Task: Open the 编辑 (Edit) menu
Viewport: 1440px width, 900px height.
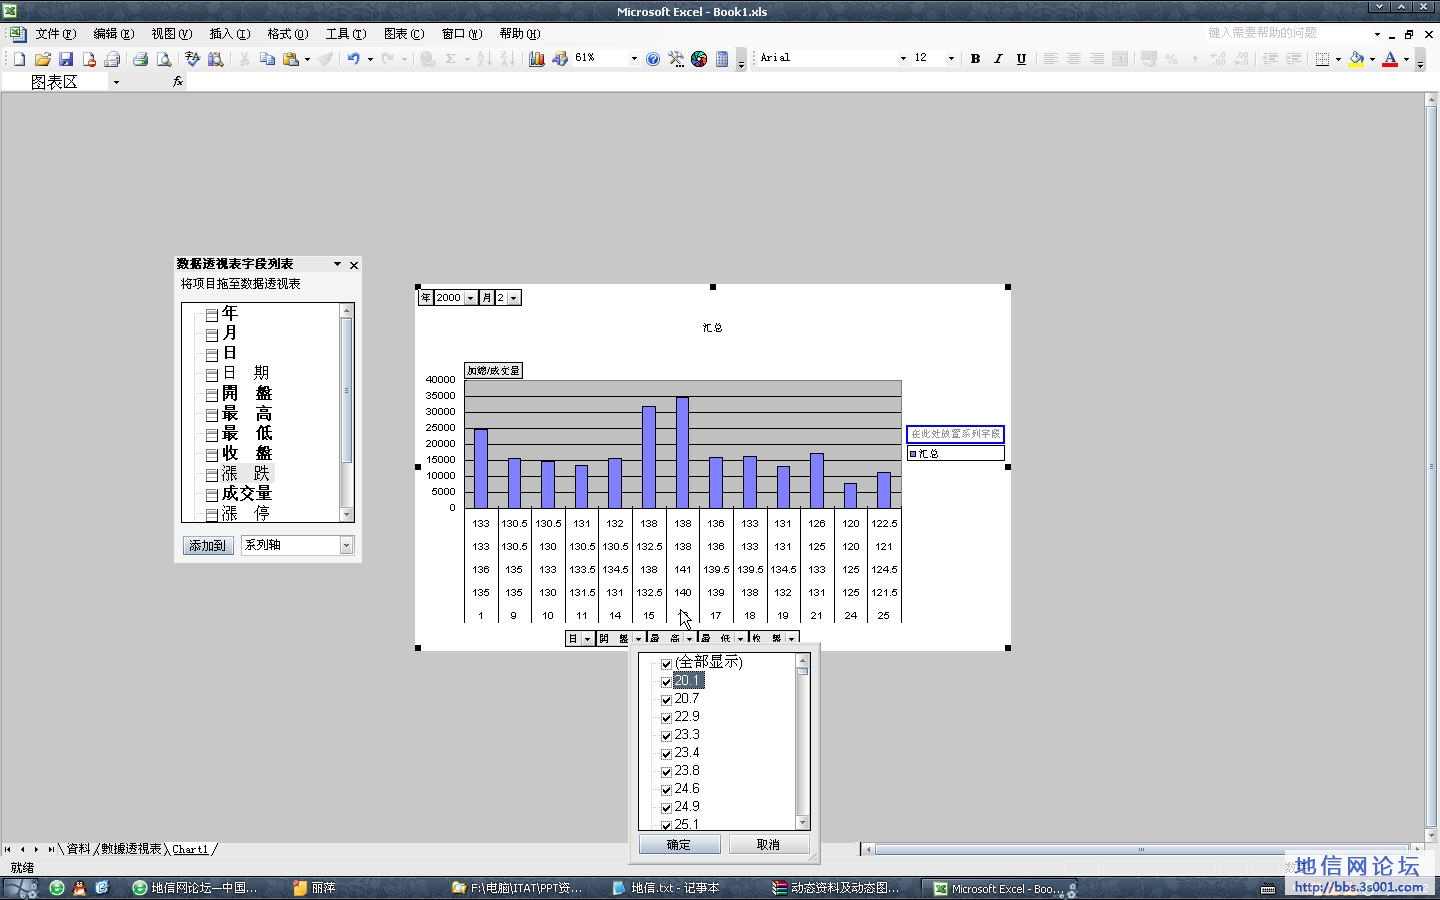Action: (x=113, y=34)
